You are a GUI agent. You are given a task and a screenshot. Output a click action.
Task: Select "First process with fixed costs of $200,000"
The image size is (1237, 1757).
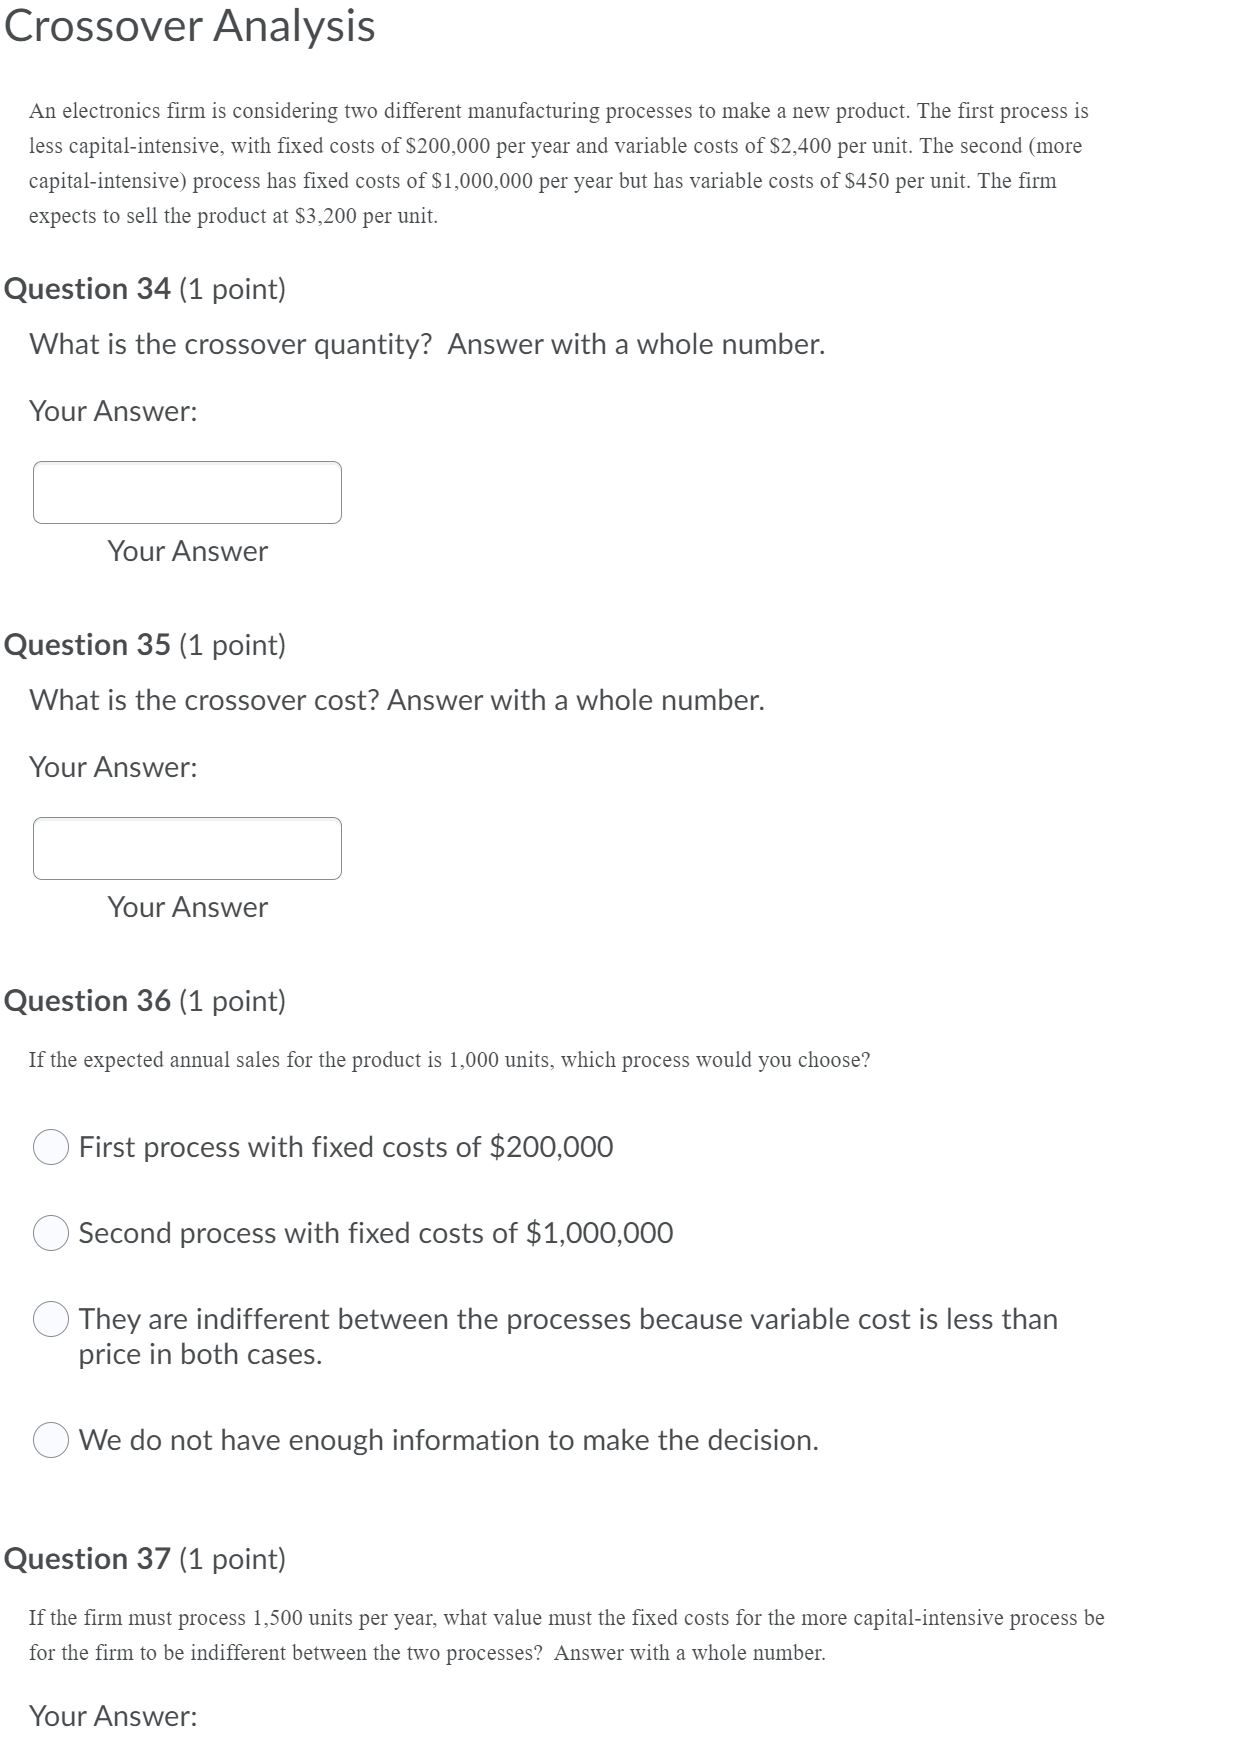click(x=50, y=1148)
